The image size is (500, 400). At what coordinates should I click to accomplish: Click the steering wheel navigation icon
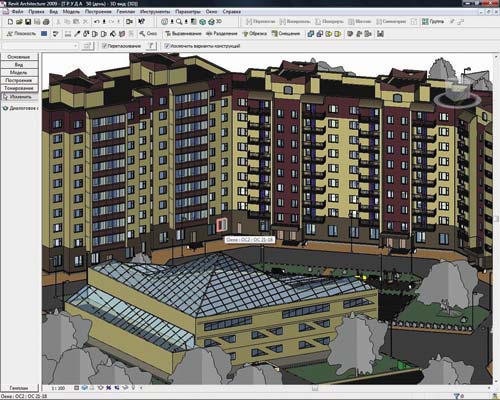[x=164, y=22]
